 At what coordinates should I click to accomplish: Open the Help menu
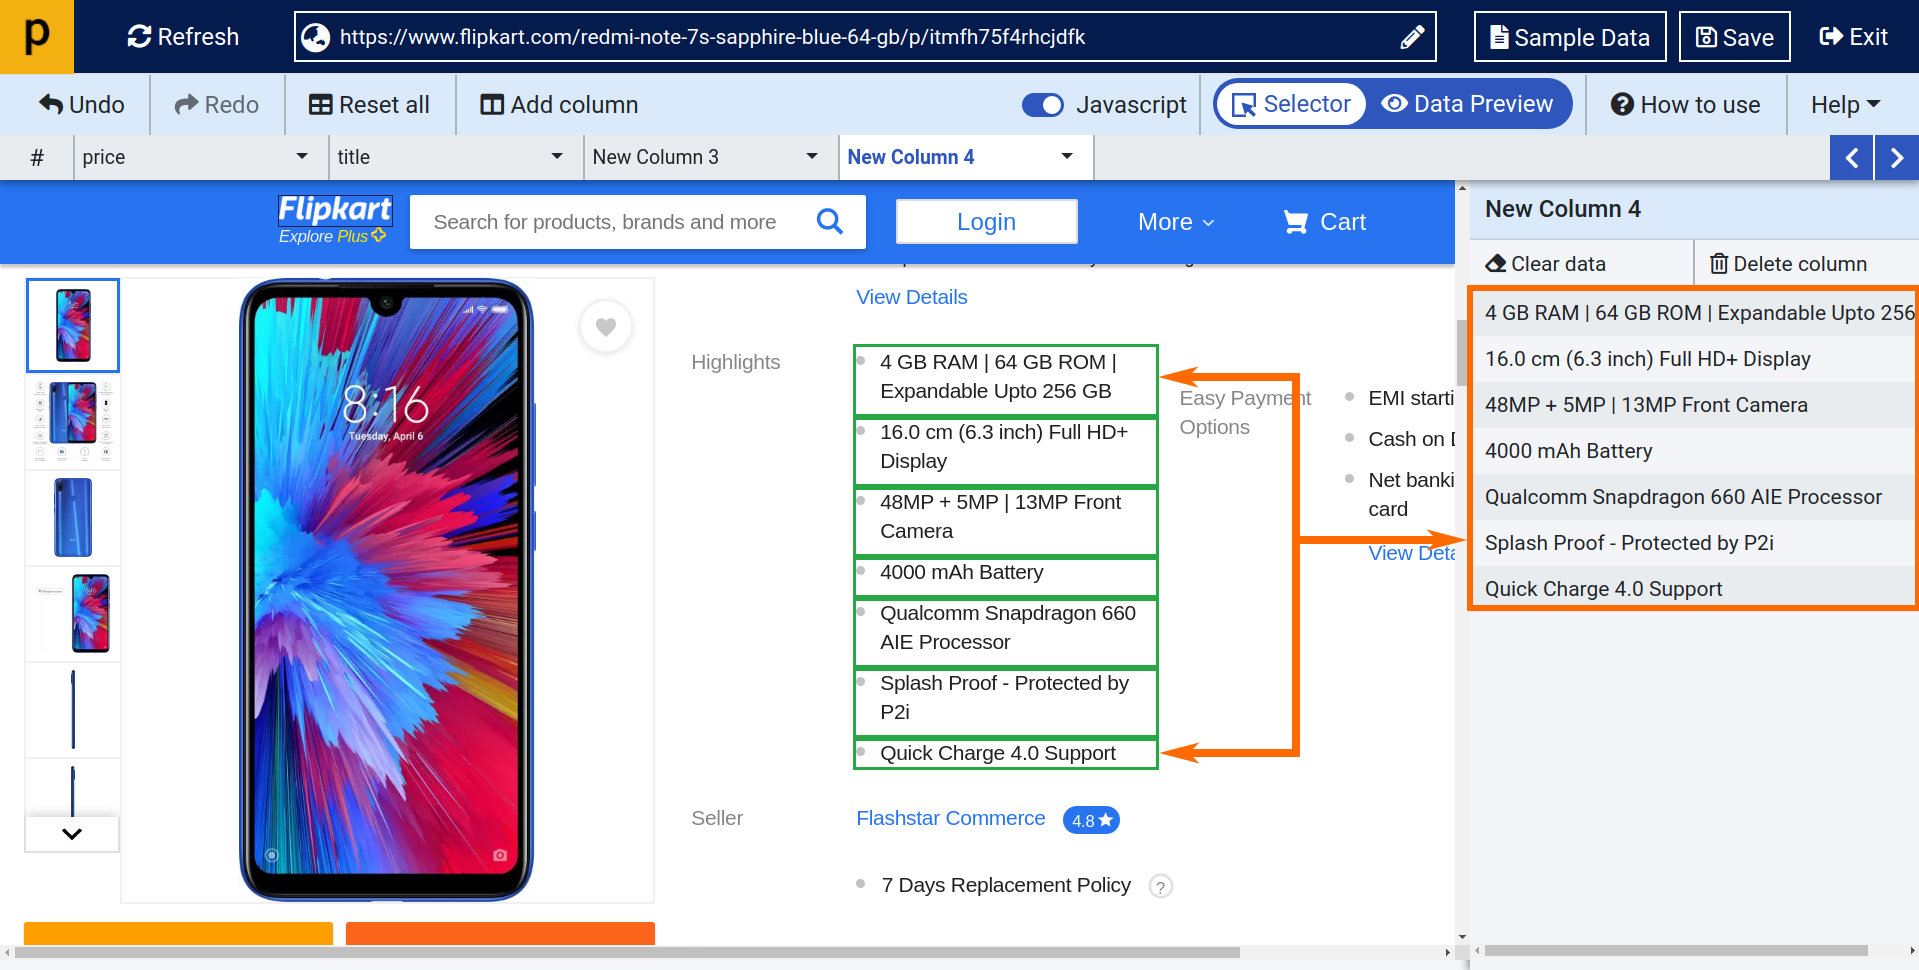(x=1845, y=105)
